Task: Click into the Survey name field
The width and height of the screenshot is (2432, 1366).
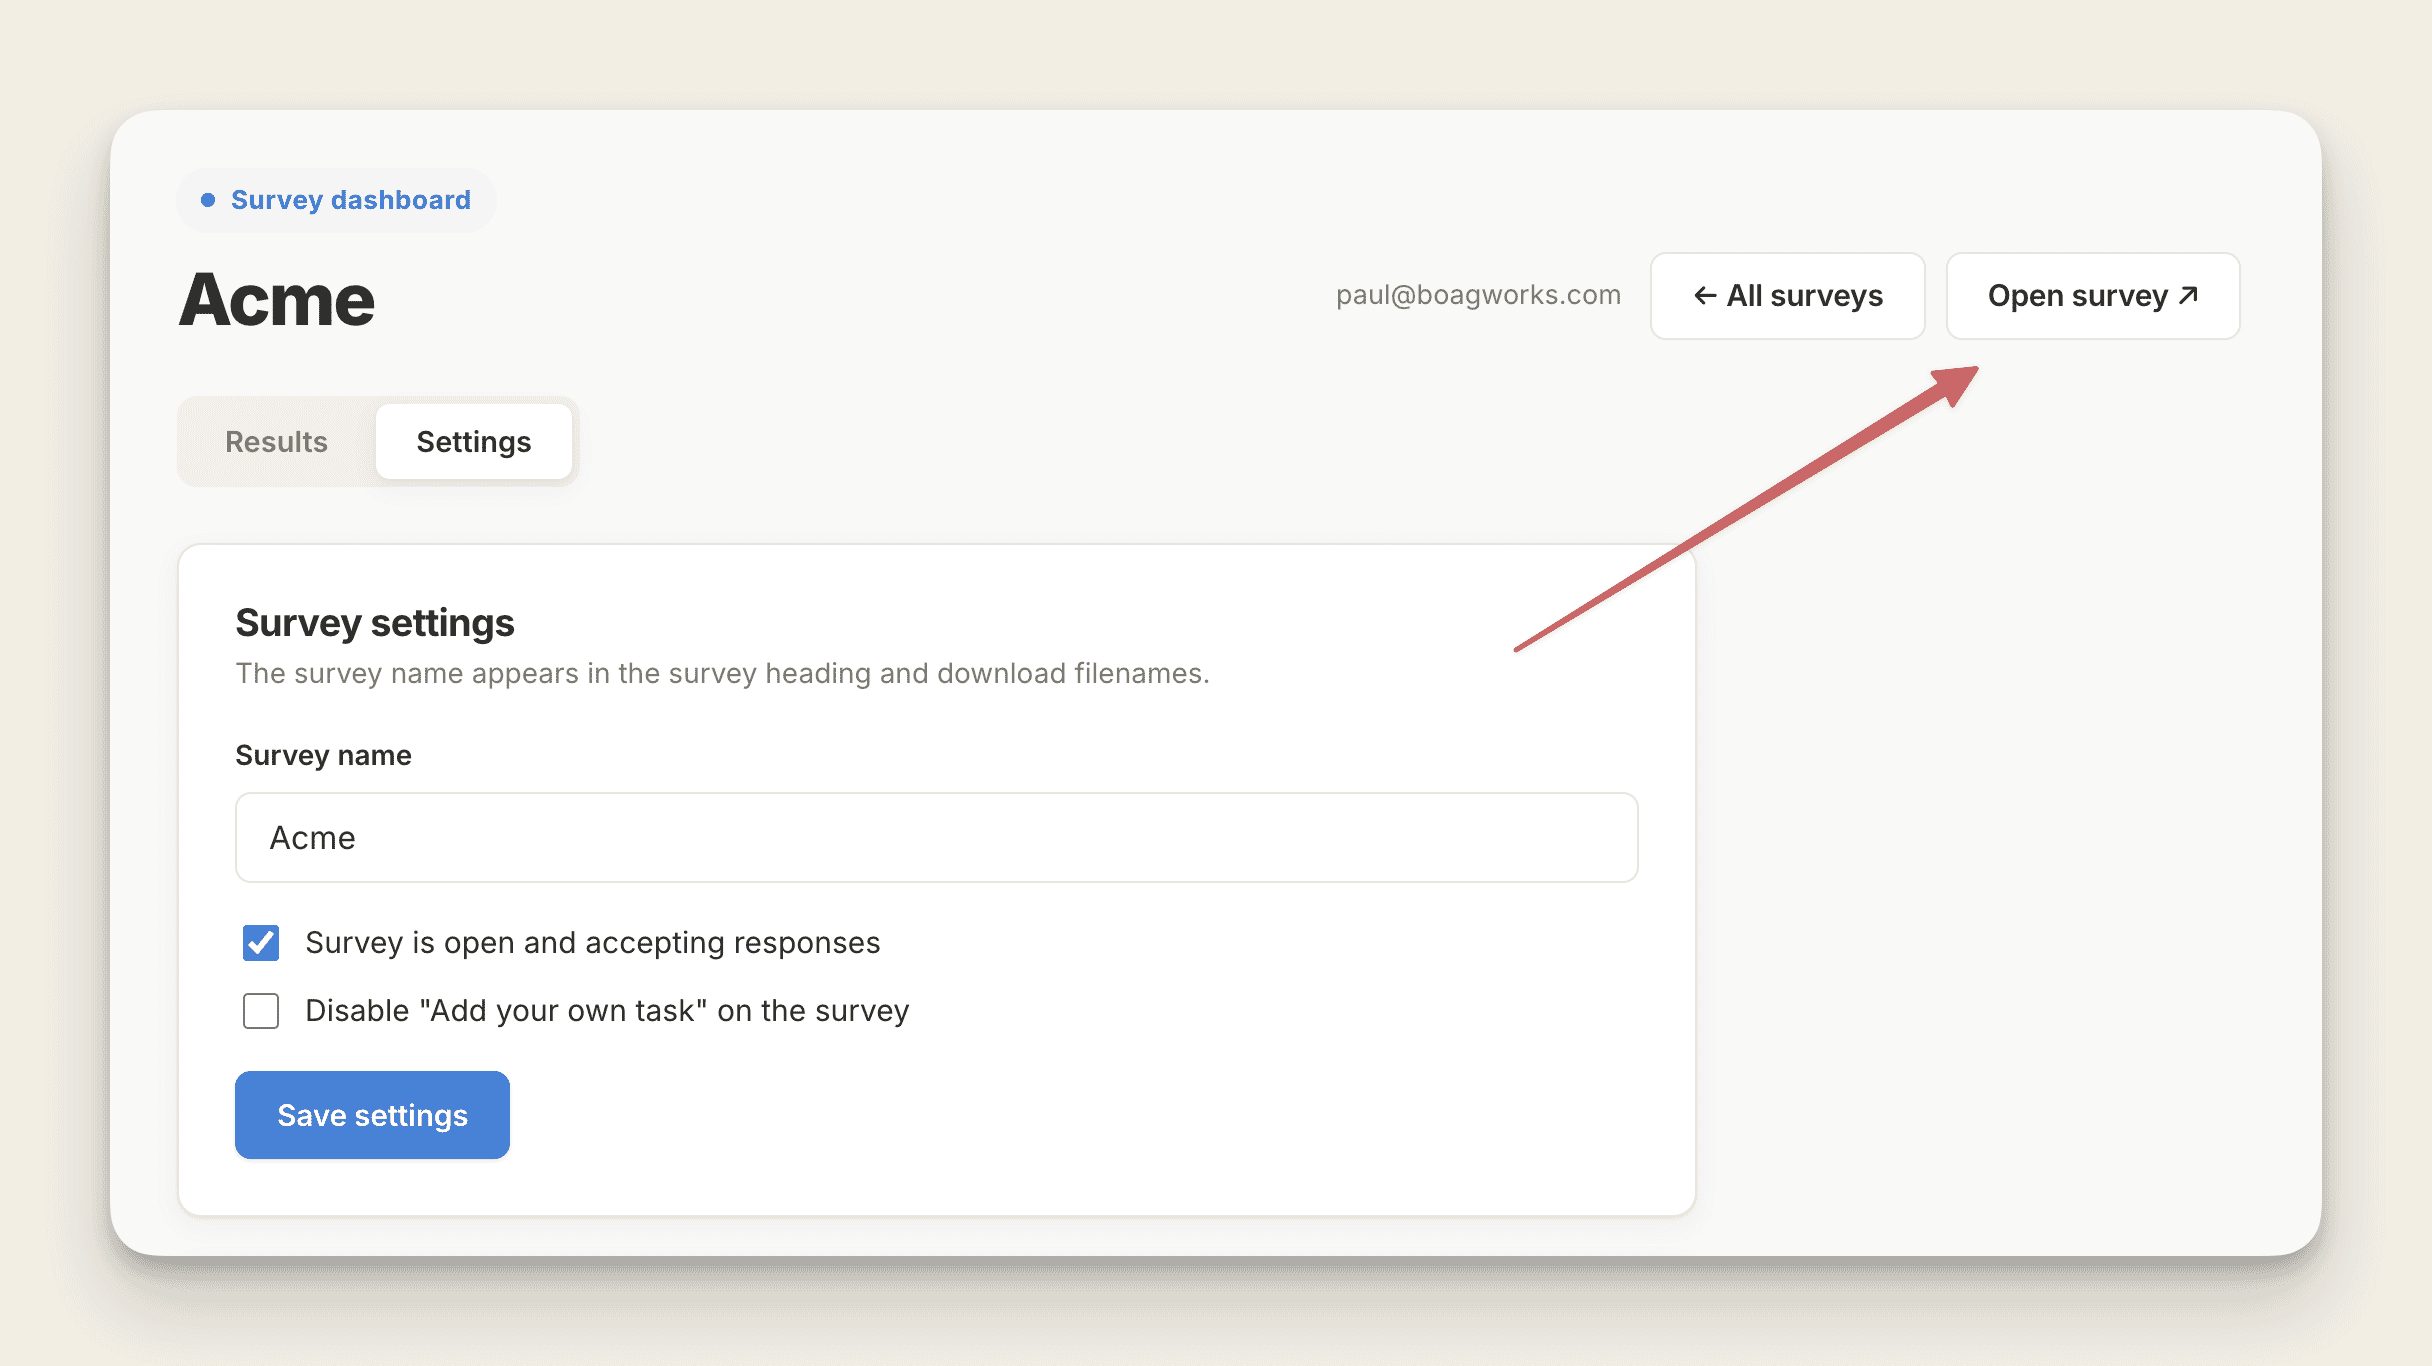Action: tap(937, 838)
